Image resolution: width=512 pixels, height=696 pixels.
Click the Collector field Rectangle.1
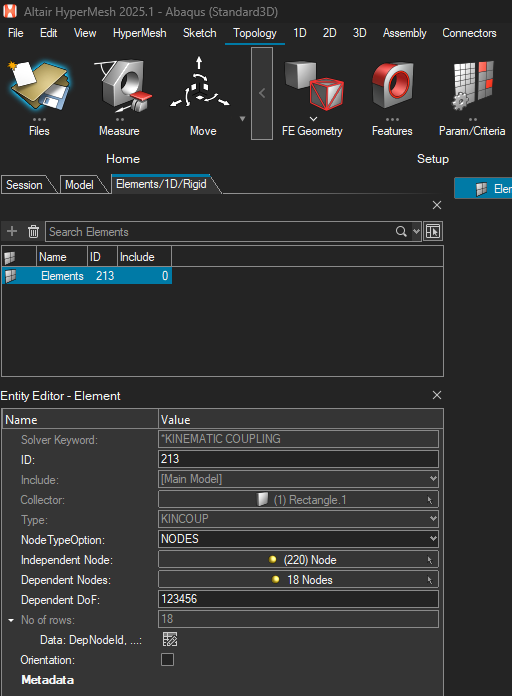click(x=298, y=499)
